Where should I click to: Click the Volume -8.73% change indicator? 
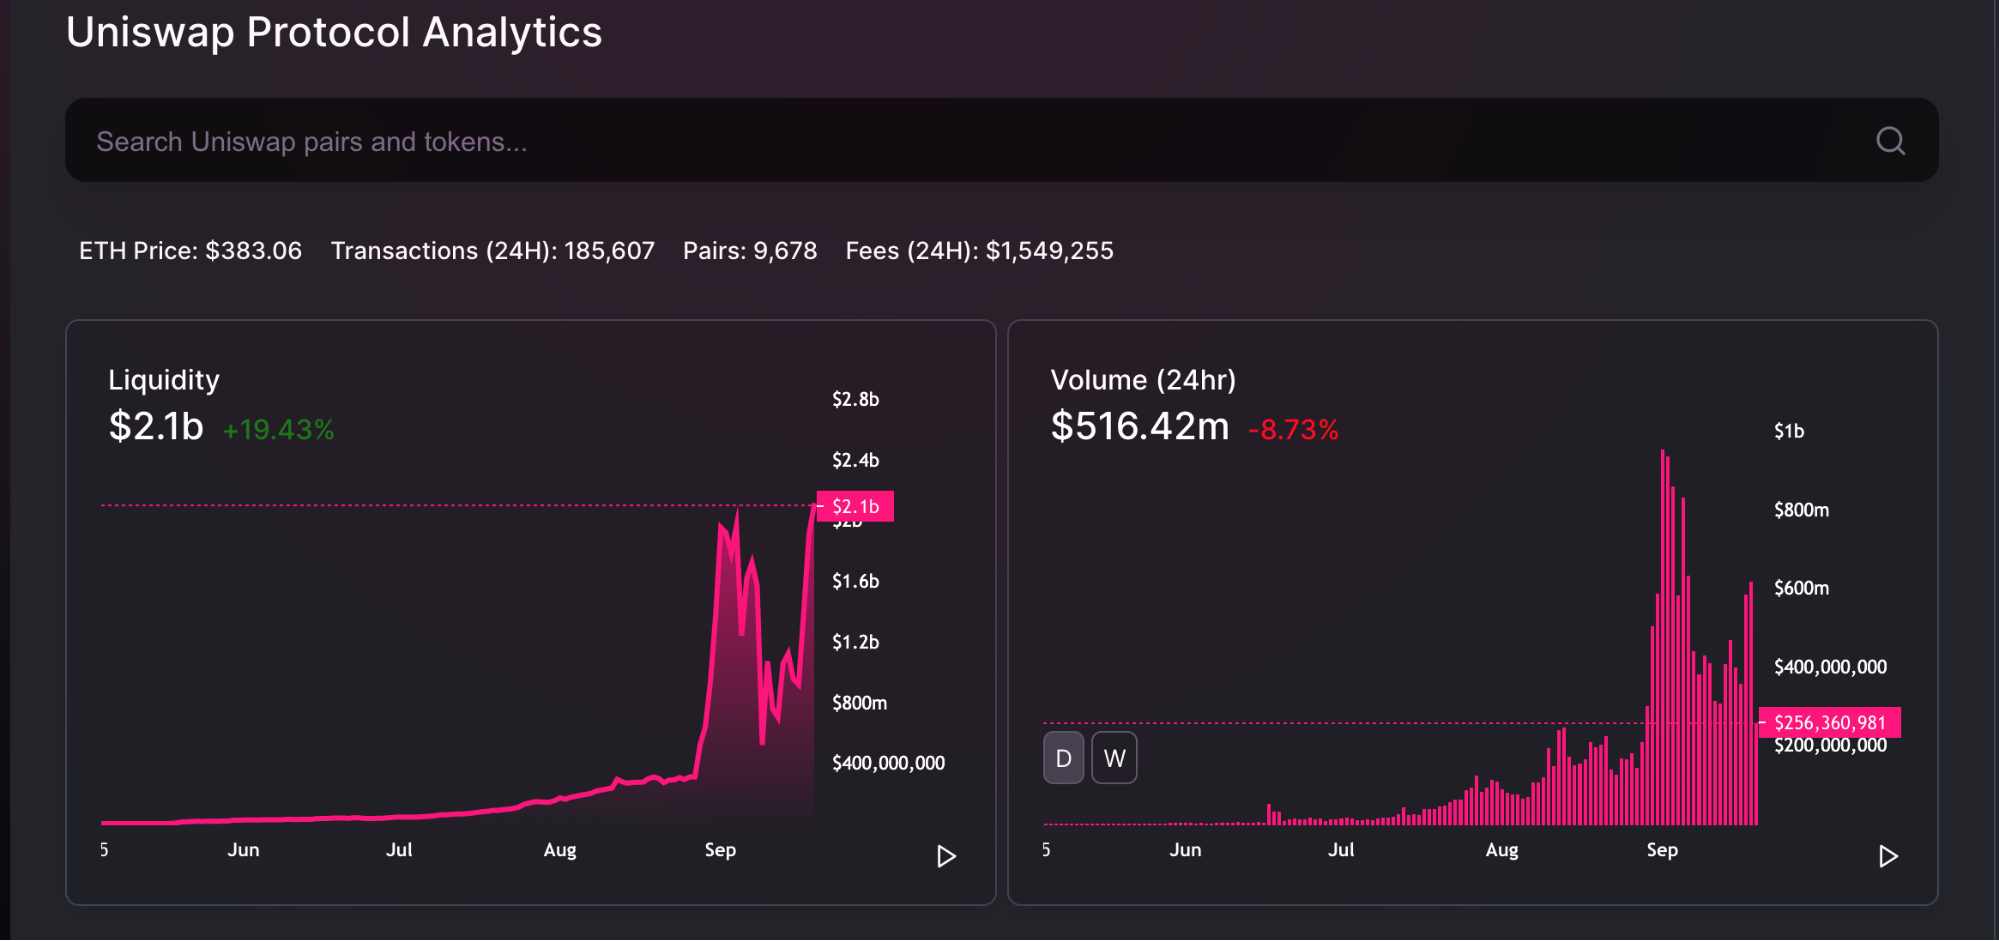tap(1293, 430)
